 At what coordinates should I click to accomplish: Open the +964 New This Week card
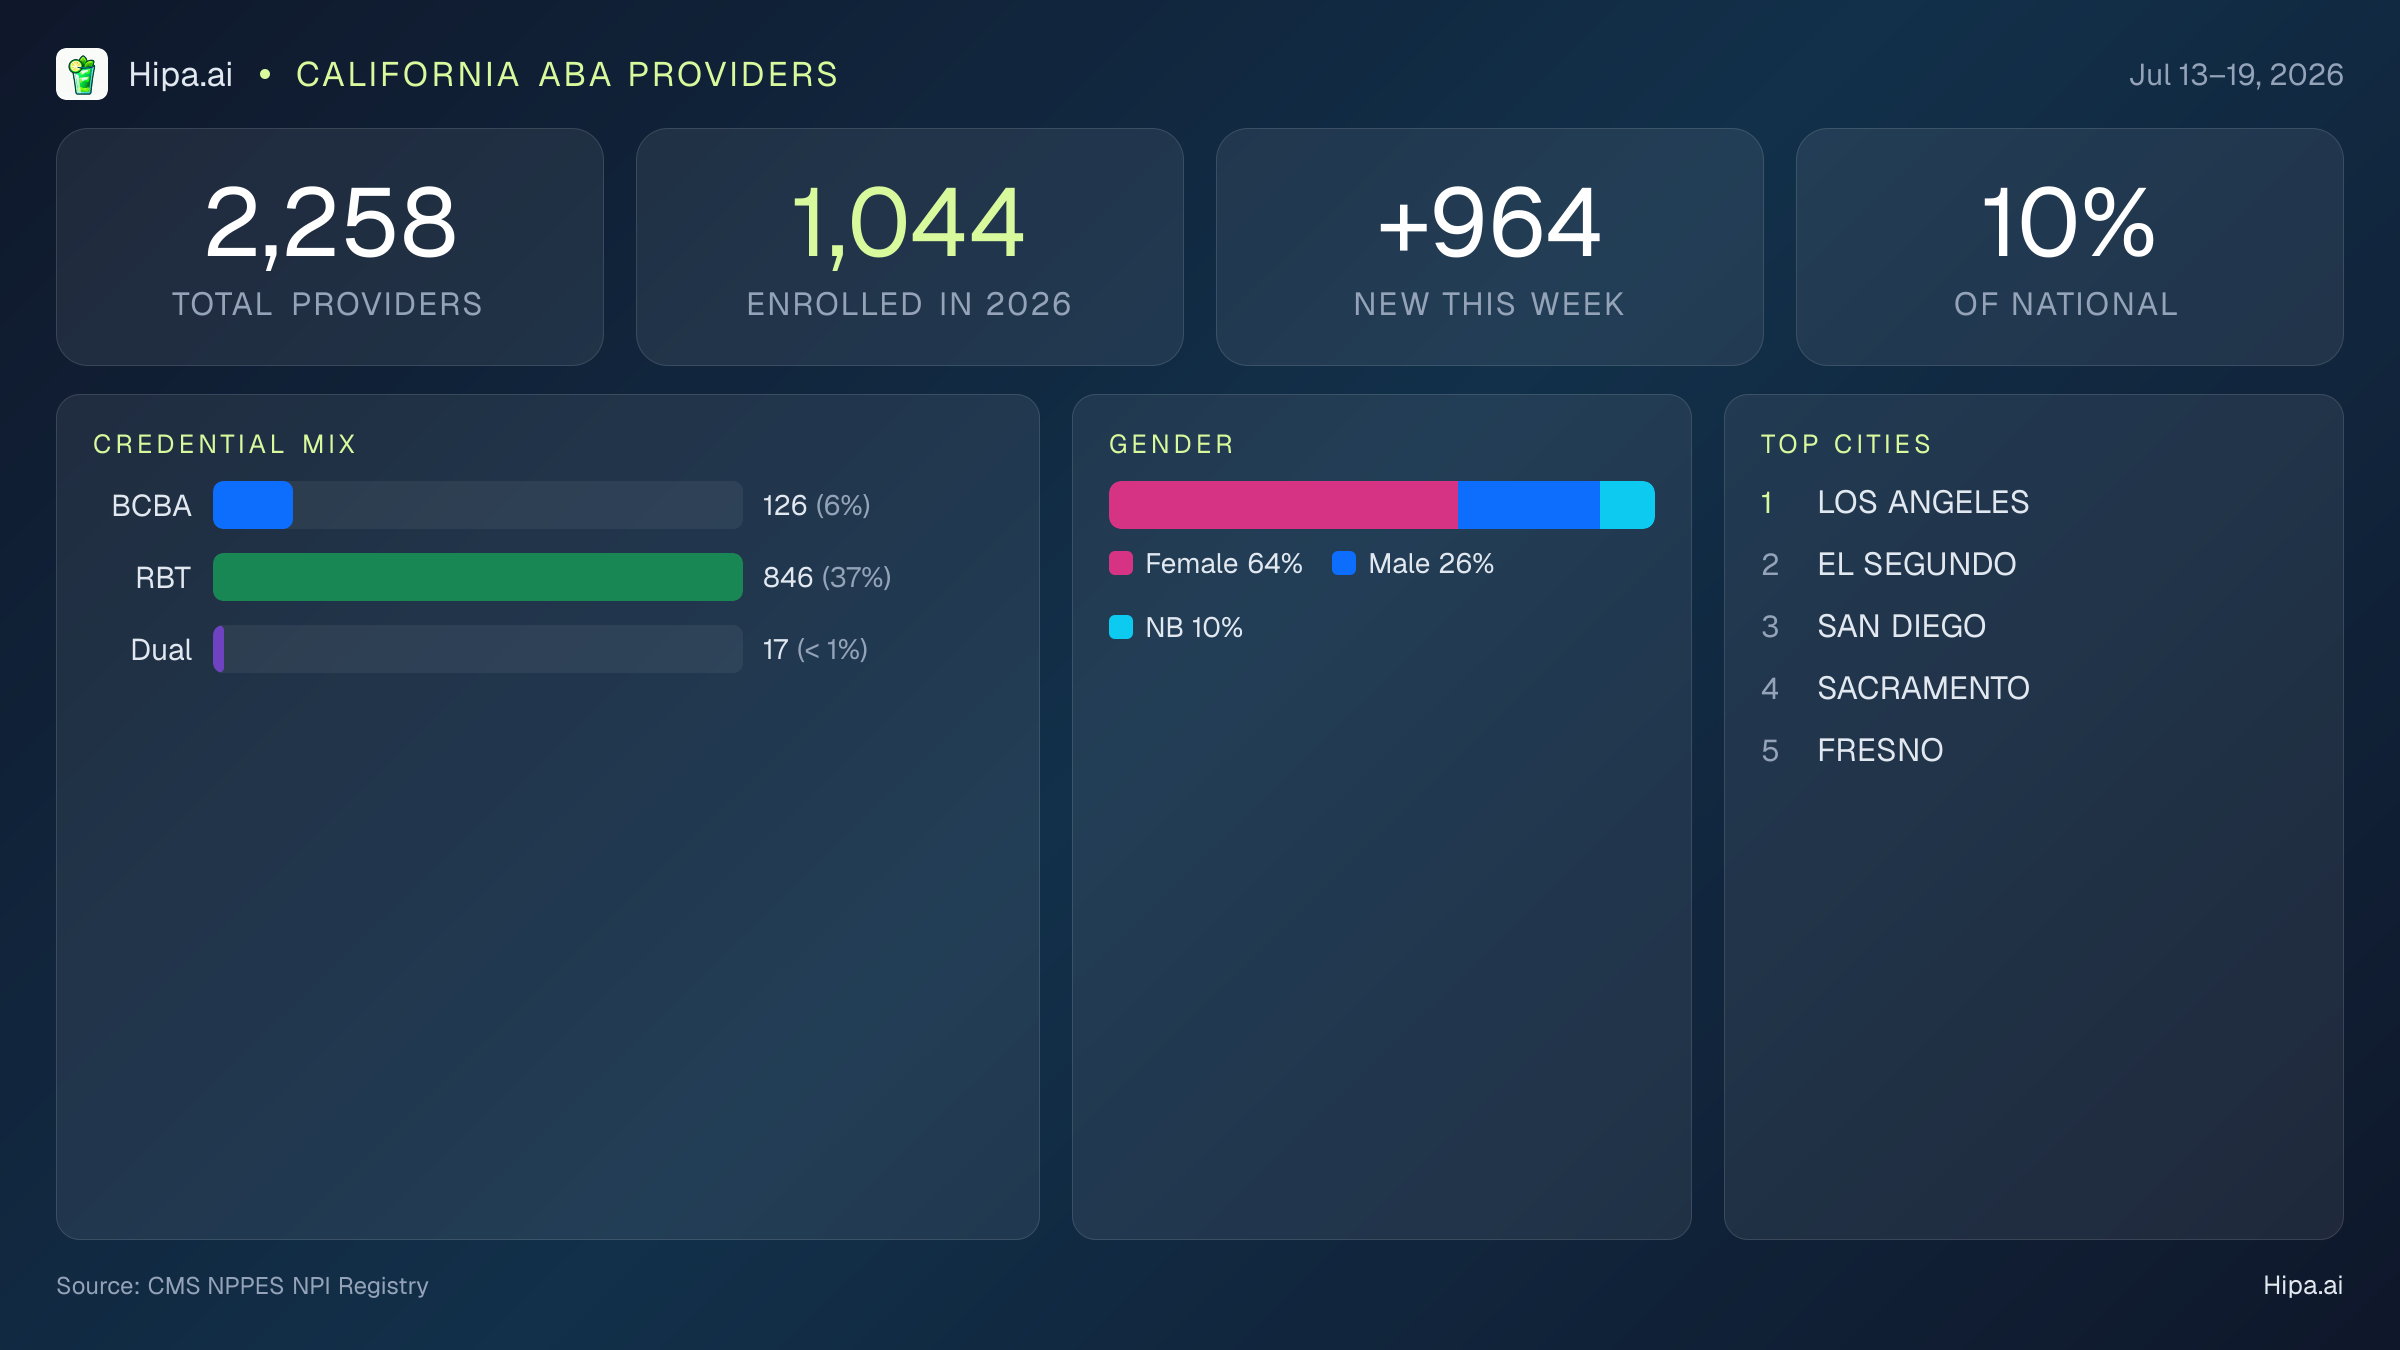1490,247
